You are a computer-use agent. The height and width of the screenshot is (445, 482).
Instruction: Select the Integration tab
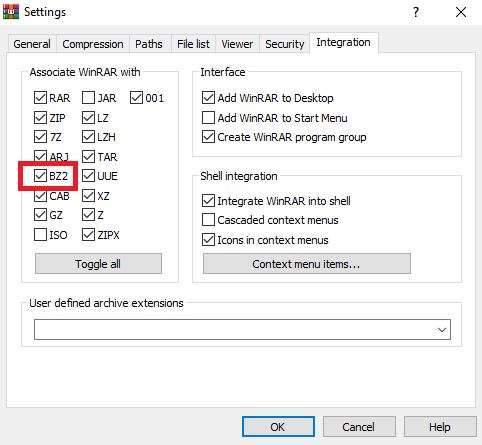[x=343, y=42]
